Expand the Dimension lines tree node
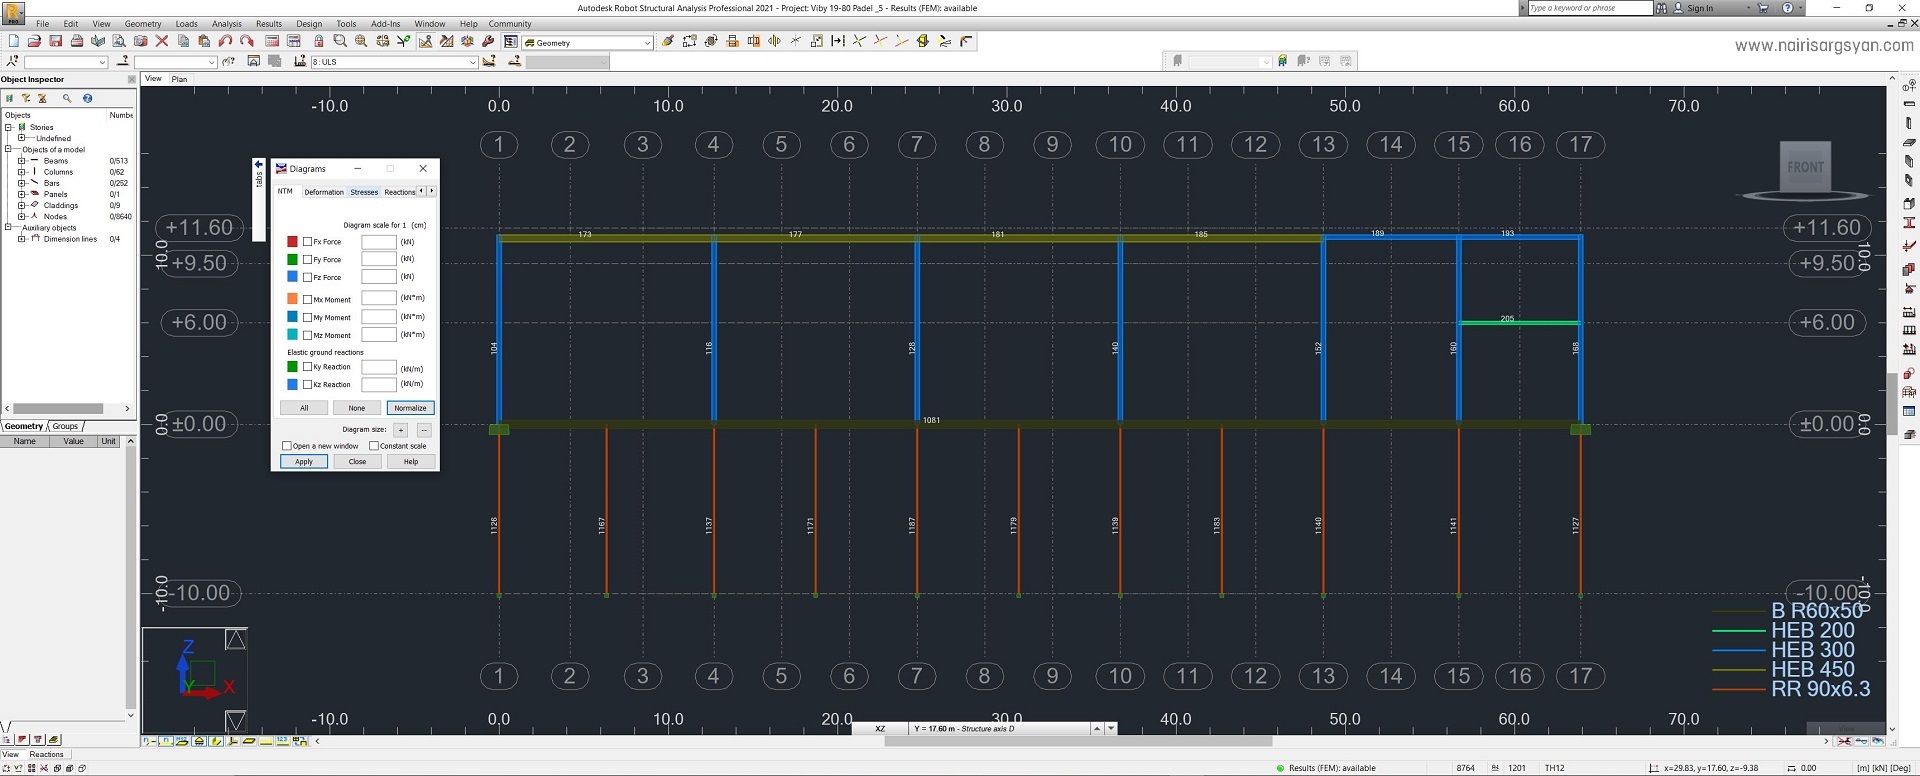Image resolution: width=1920 pixels, height=776 pixels. click(21, 239)
